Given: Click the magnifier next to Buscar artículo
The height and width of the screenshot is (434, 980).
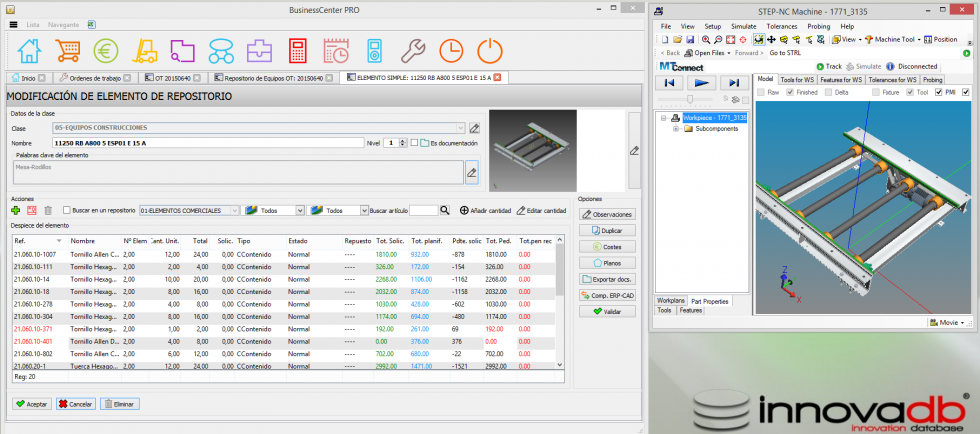Looking at the screenshot, I should click(445, 211).
